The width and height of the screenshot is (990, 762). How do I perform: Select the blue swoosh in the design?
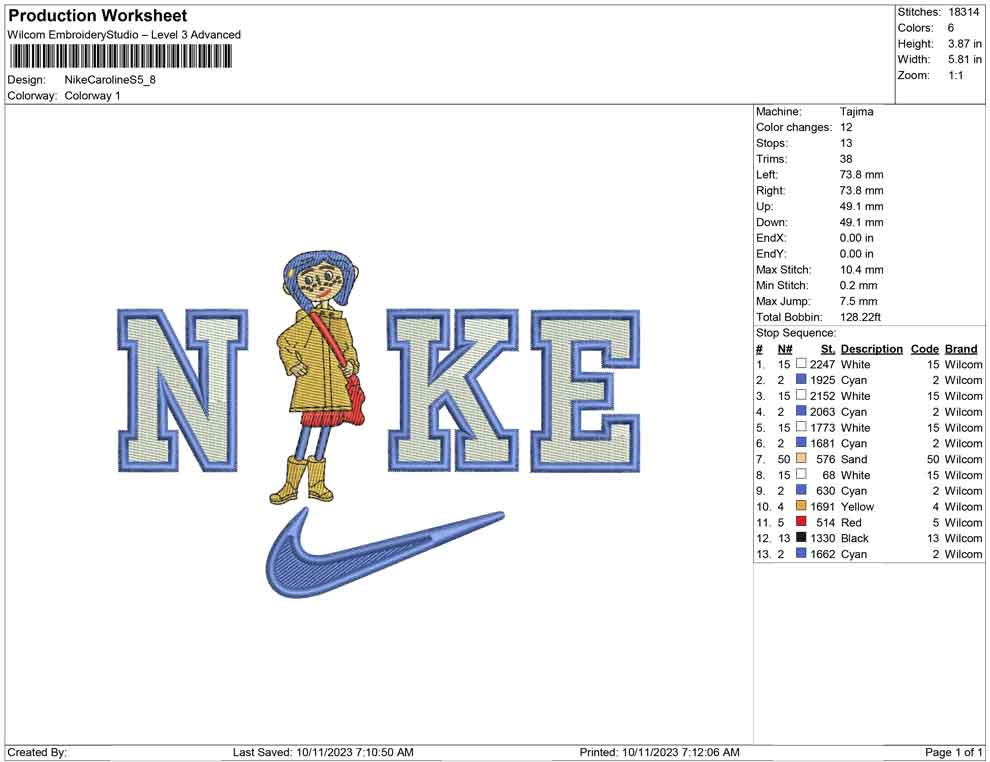pyautogui.click(x=384, y=552)
